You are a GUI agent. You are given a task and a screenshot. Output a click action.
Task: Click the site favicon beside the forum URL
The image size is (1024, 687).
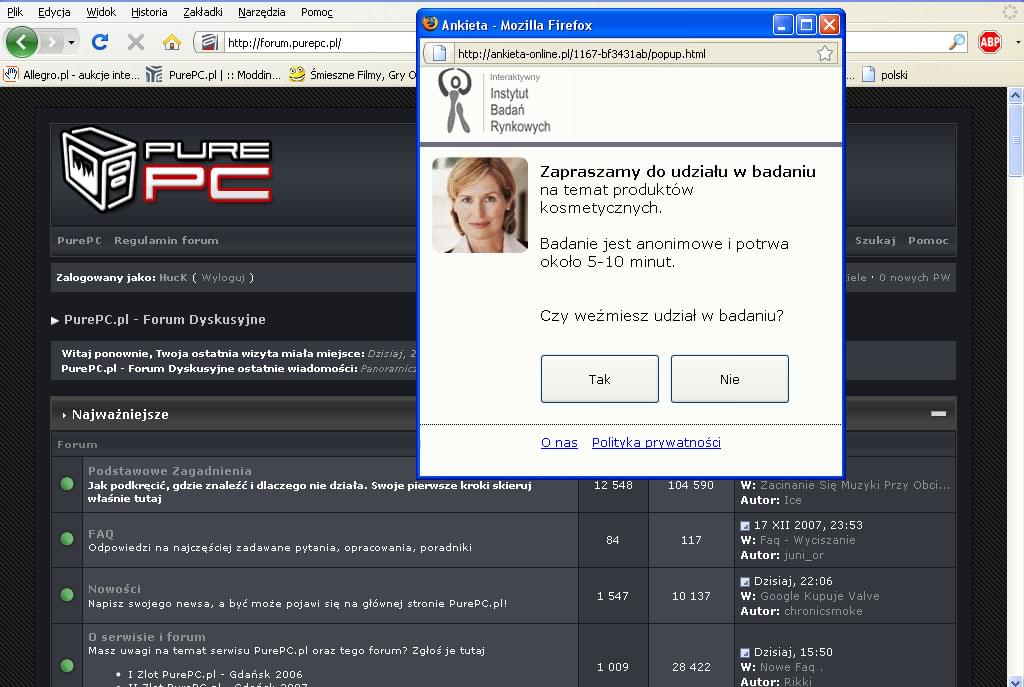click(209, 43)
